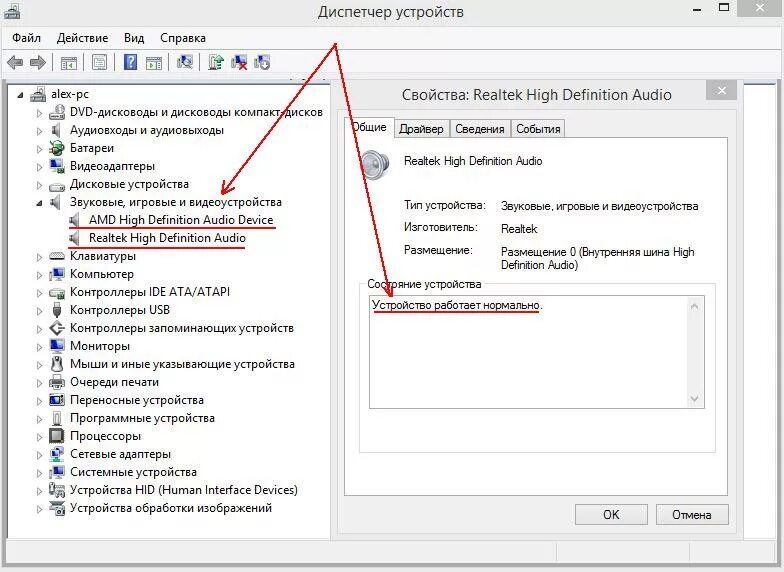Expand the Системные устройства category
The image size is (784, 572).
tap(40, 472)
